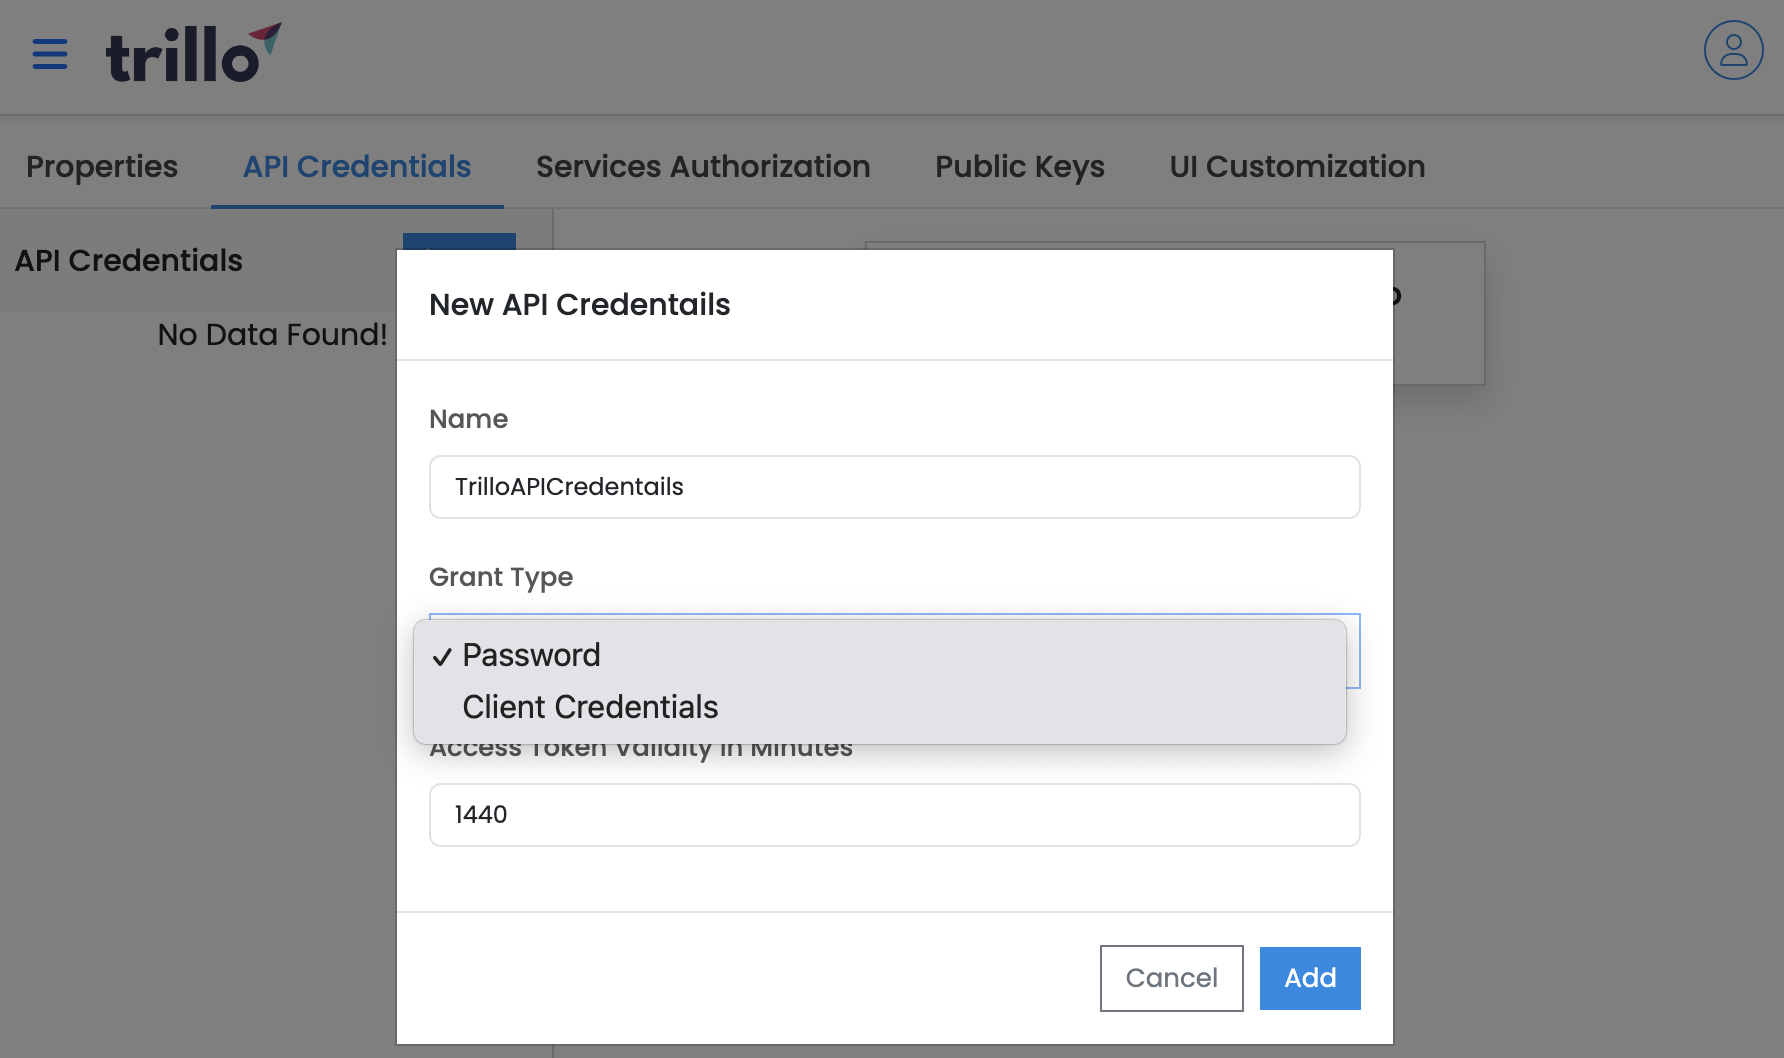This screenshot has width=1784, height=1058.
Task: Select the API Credentials tab
Action: point(357,166)
